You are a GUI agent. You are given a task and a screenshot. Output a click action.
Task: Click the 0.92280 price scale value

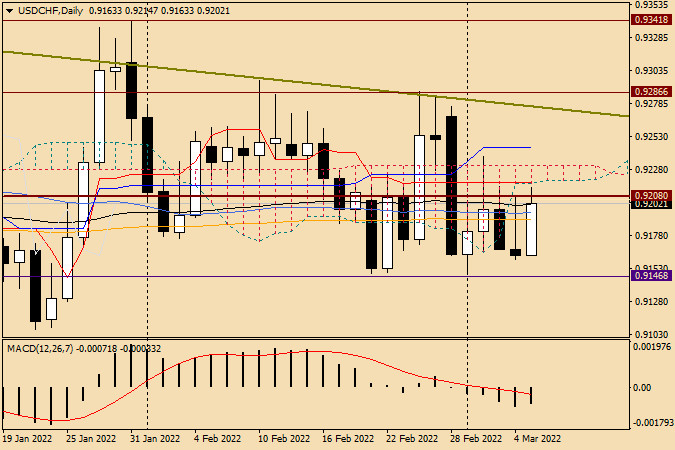[652, 170]
